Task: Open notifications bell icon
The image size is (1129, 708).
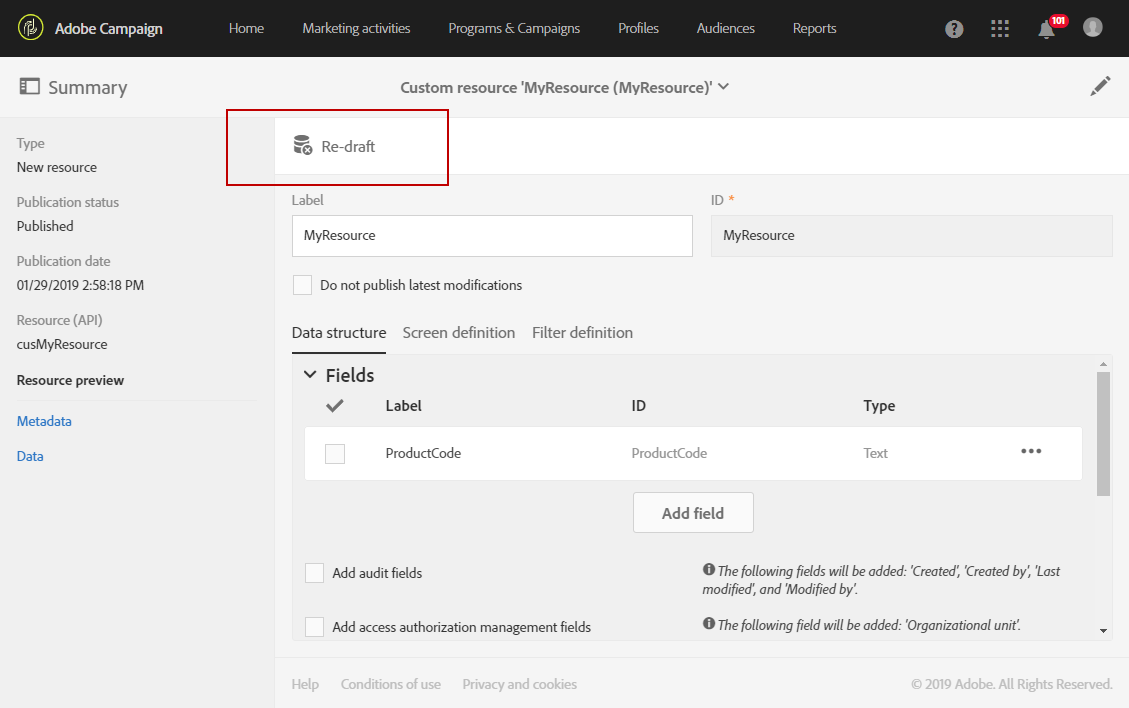Action: pyautogui.click(x=1046, y=29)
